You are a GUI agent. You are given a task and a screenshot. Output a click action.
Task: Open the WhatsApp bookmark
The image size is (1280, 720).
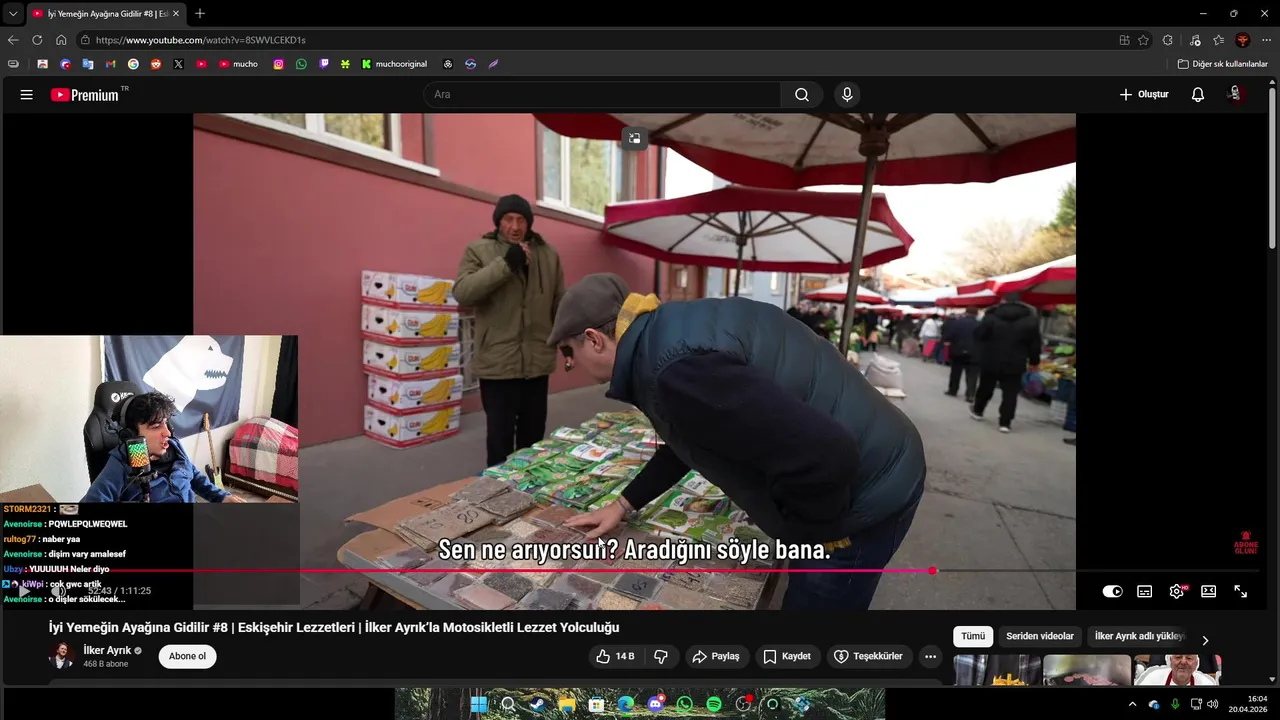(x=301, y=64)
